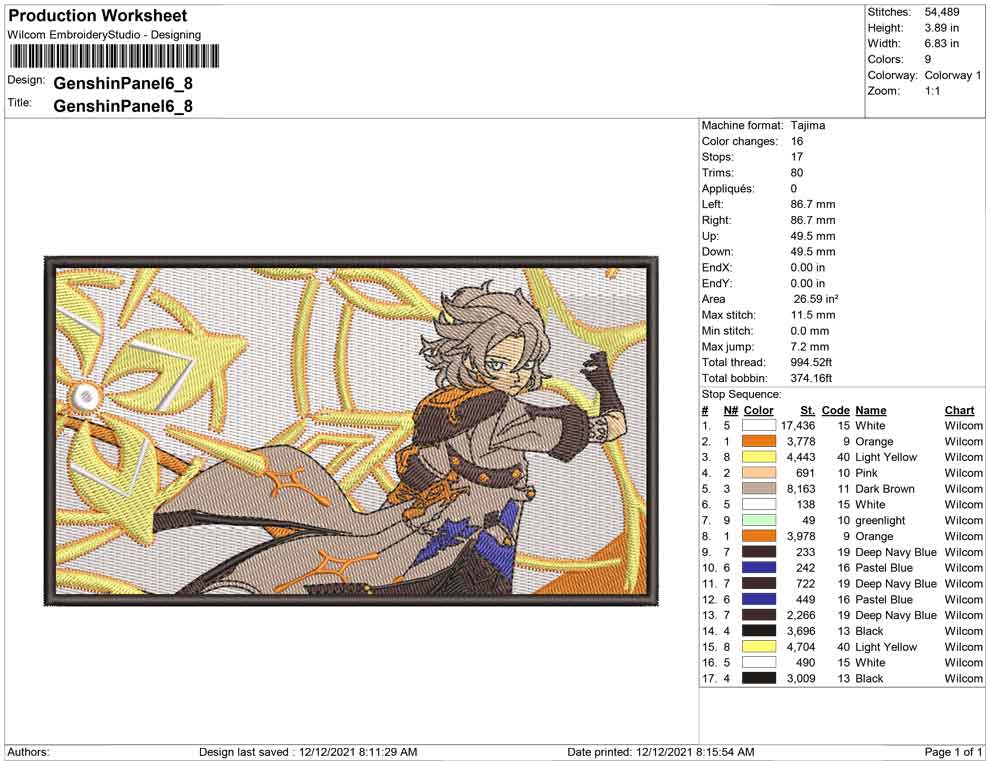Click the Down: margin label
The image size is (990, 762).
[x=718, y=252]
